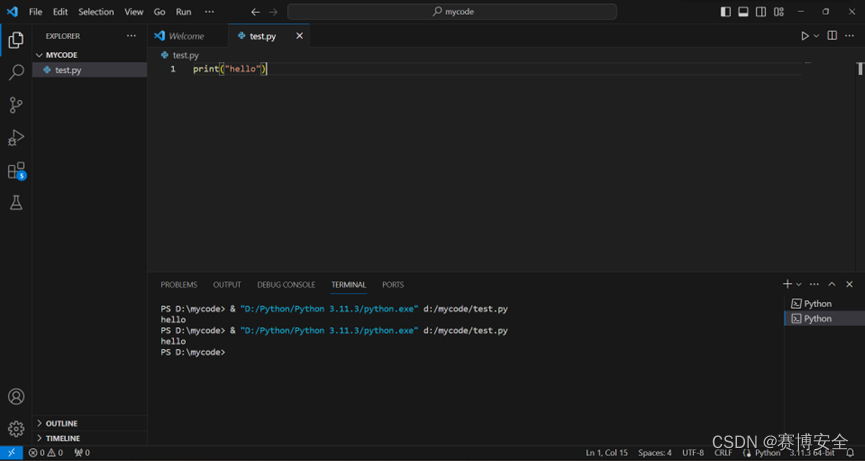Viewport: 865px width, 461px height.
Task: Open editor More Actions ellipsis
Action: 850,36
